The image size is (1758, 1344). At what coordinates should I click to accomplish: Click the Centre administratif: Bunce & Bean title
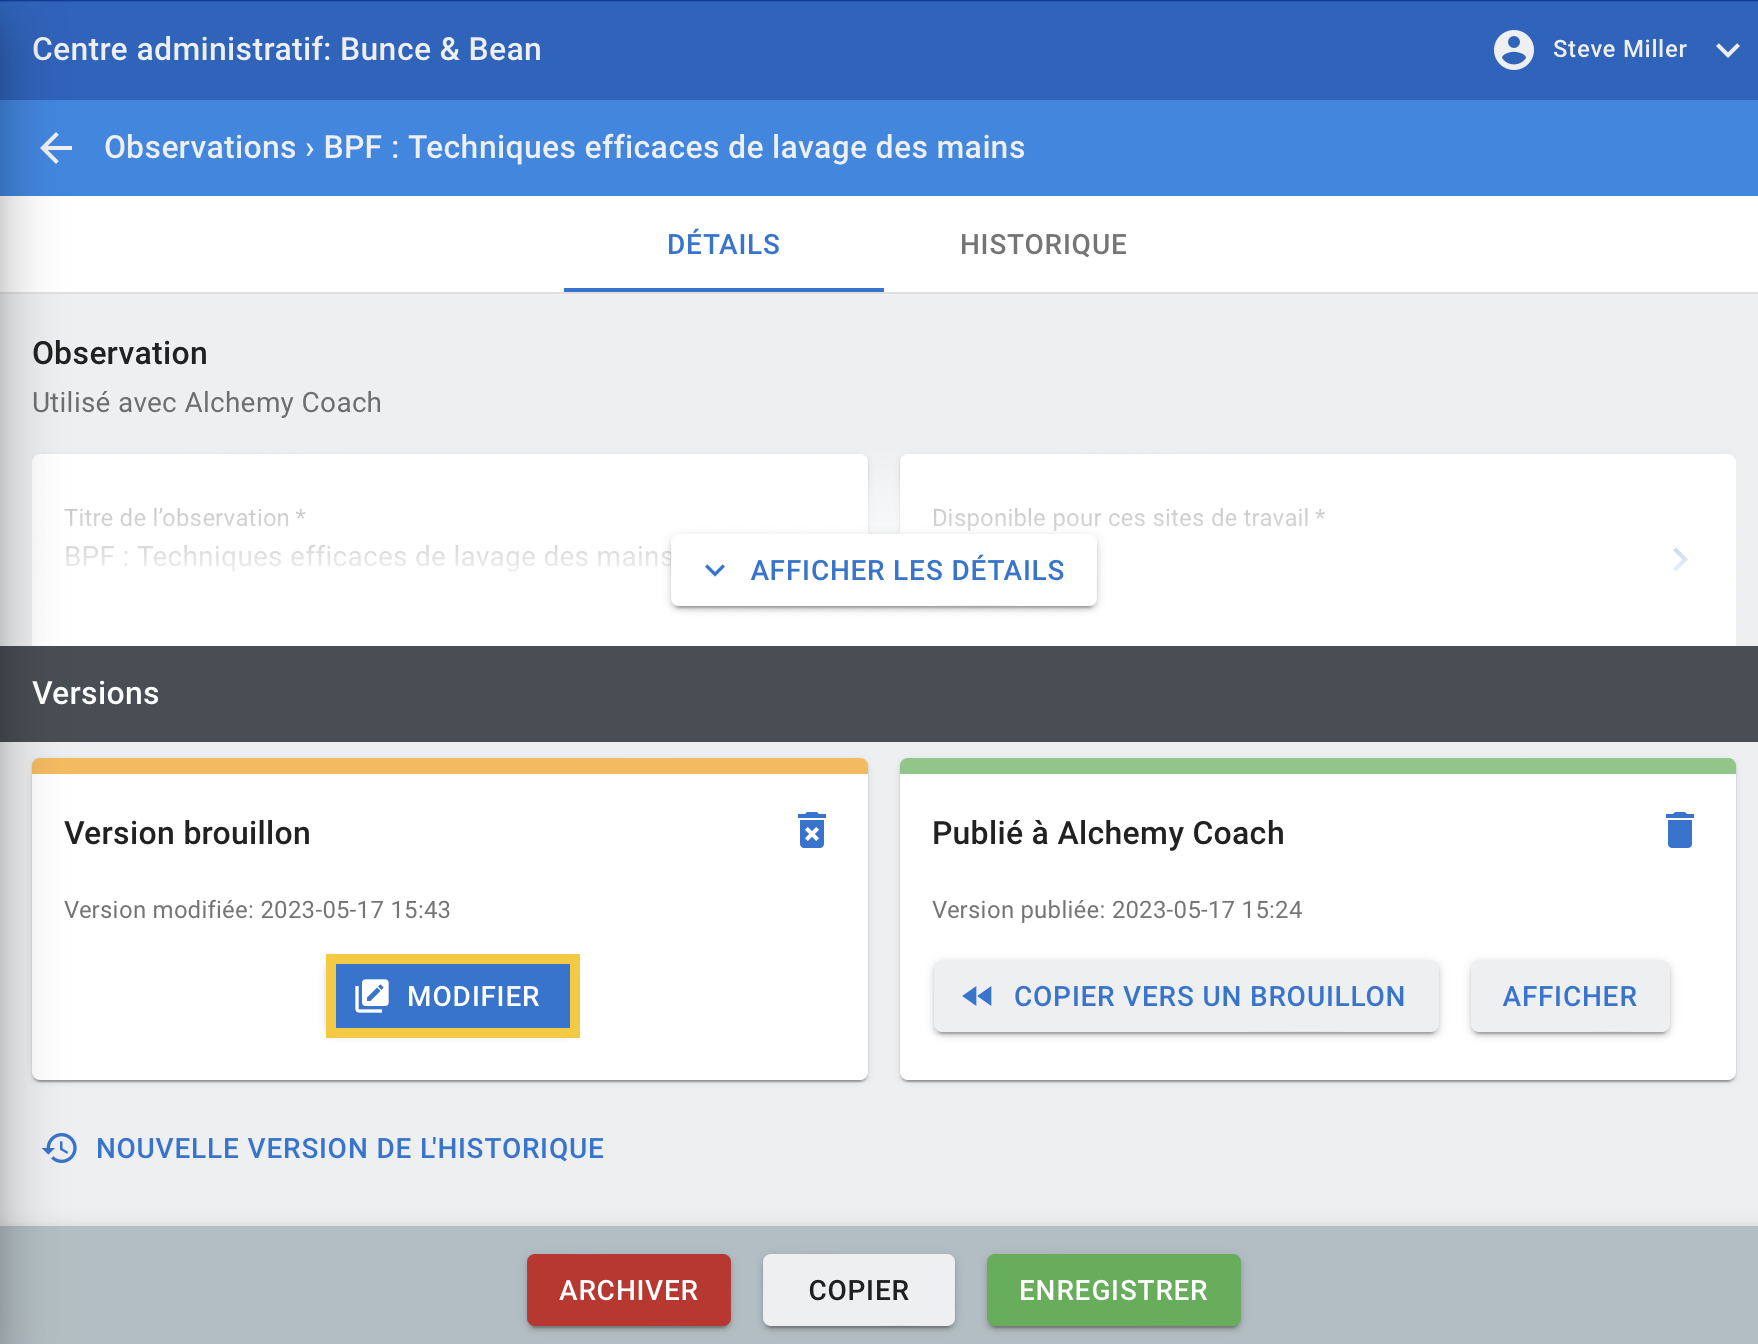286,49
